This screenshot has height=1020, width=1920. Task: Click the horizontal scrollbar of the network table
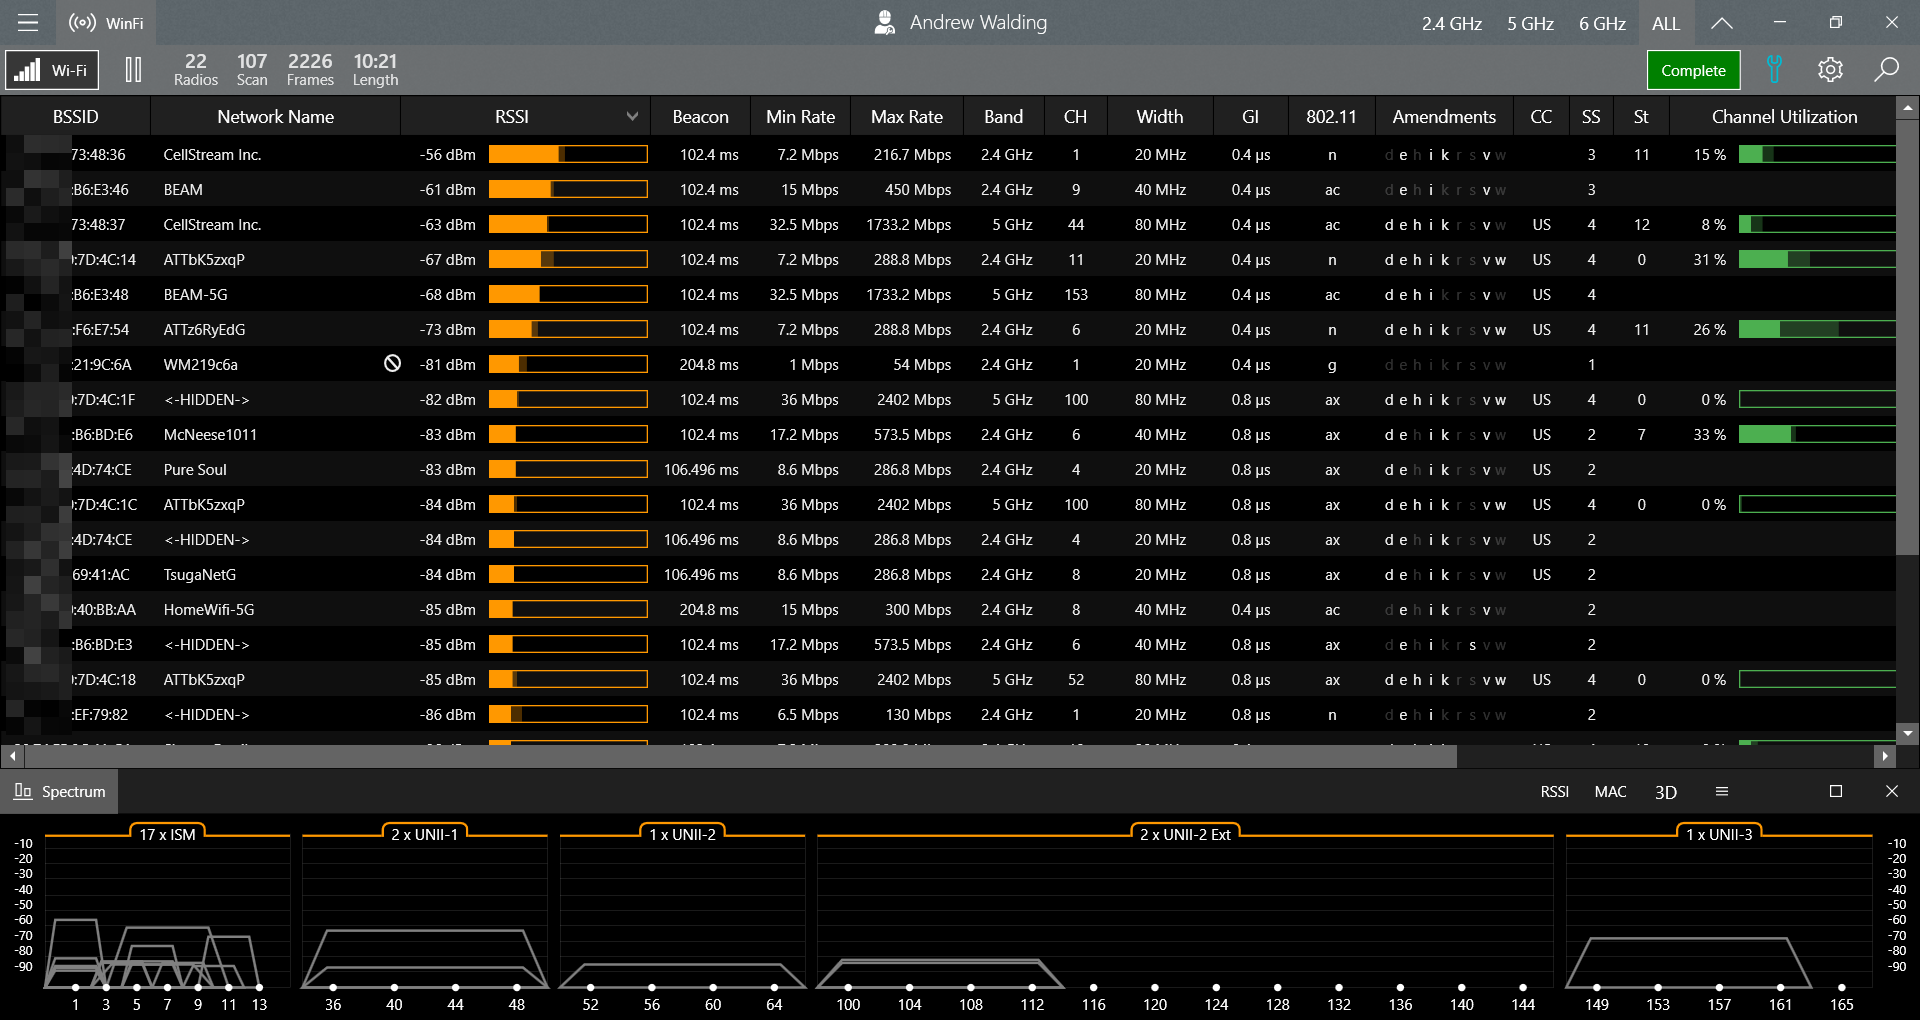(730, 757)
